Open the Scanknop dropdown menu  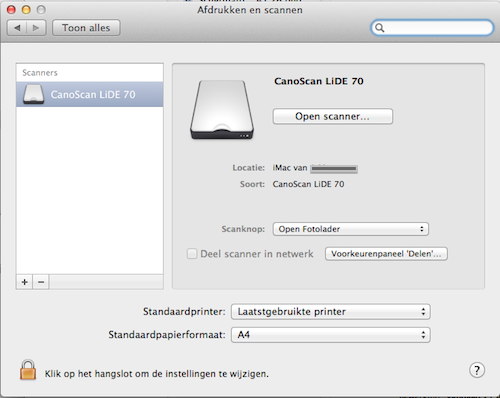tap(351, 229)
